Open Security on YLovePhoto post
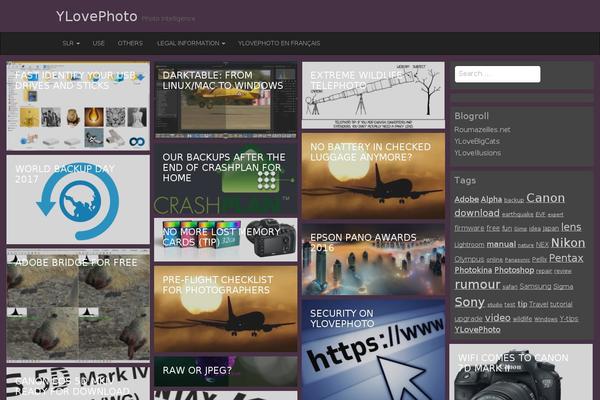 pos(373,350)
